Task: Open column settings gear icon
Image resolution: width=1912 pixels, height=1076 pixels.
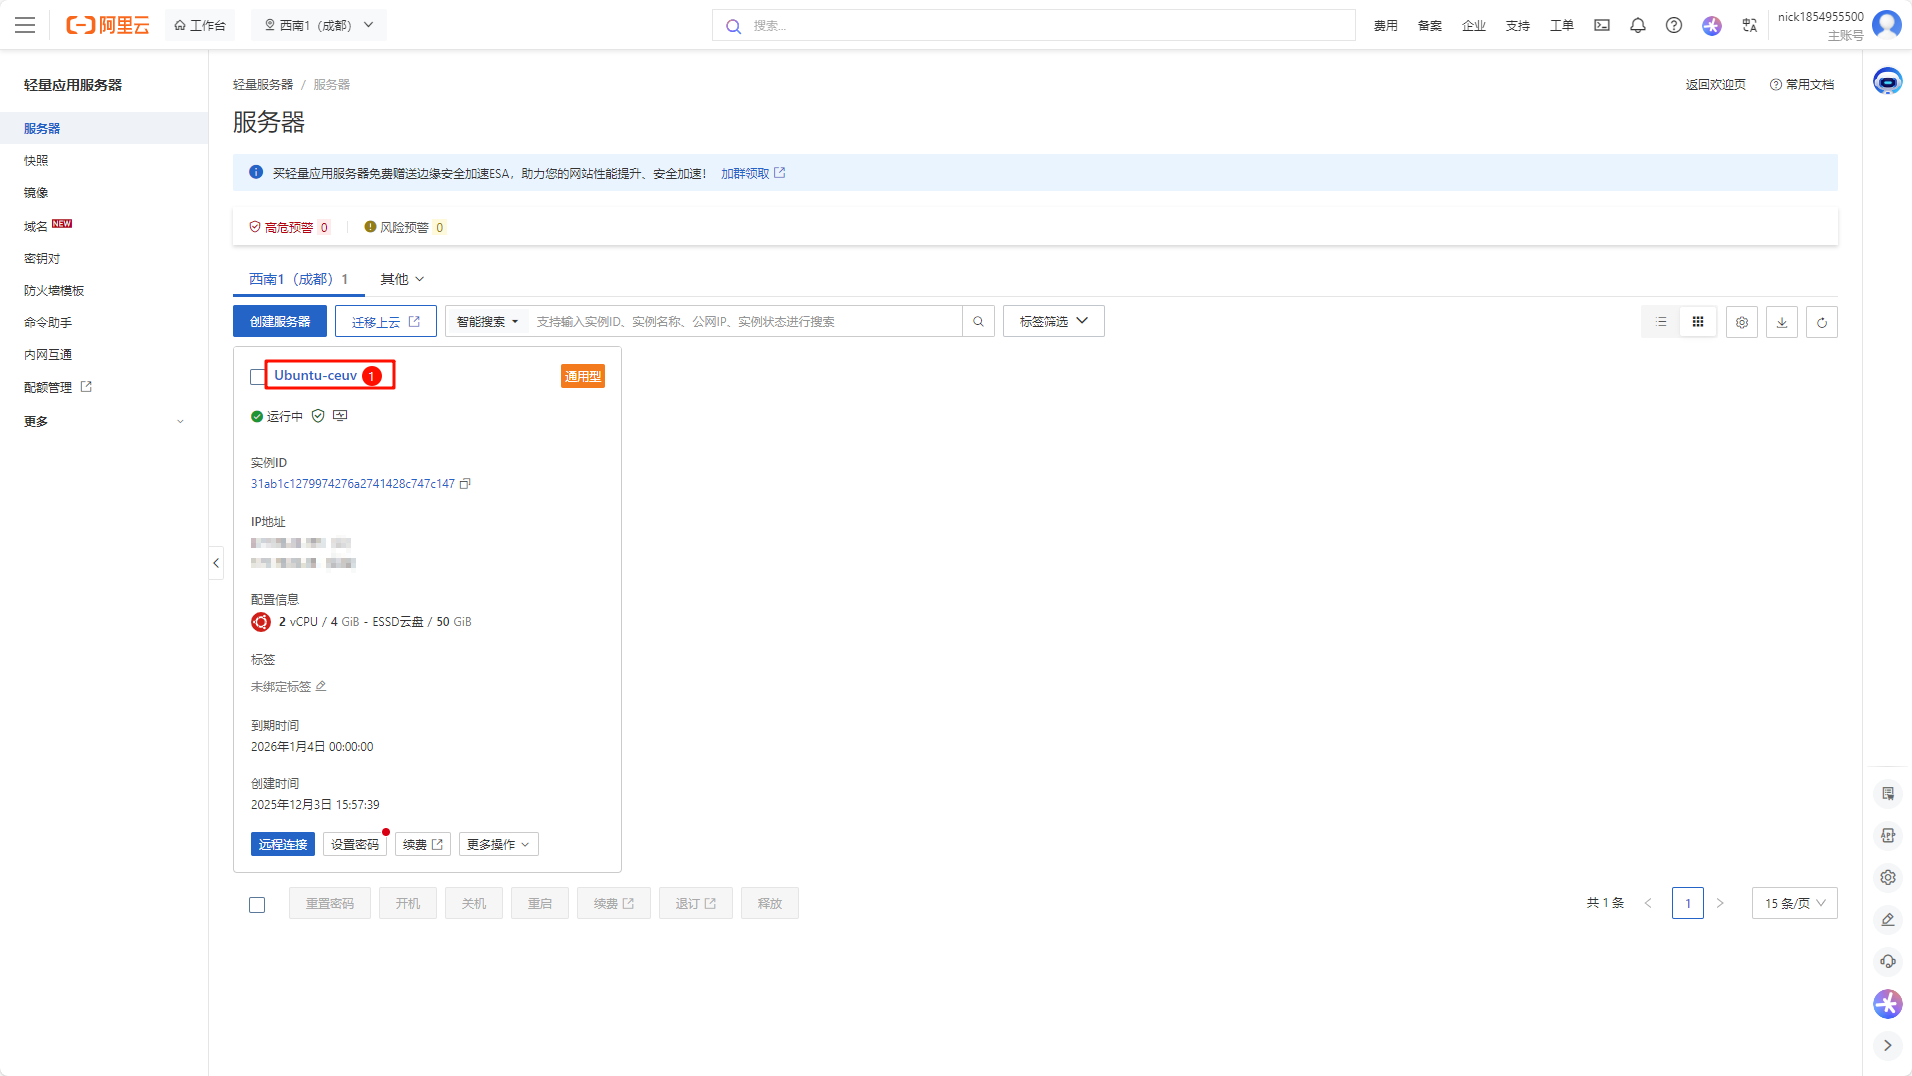Action: pos(1741,322)
